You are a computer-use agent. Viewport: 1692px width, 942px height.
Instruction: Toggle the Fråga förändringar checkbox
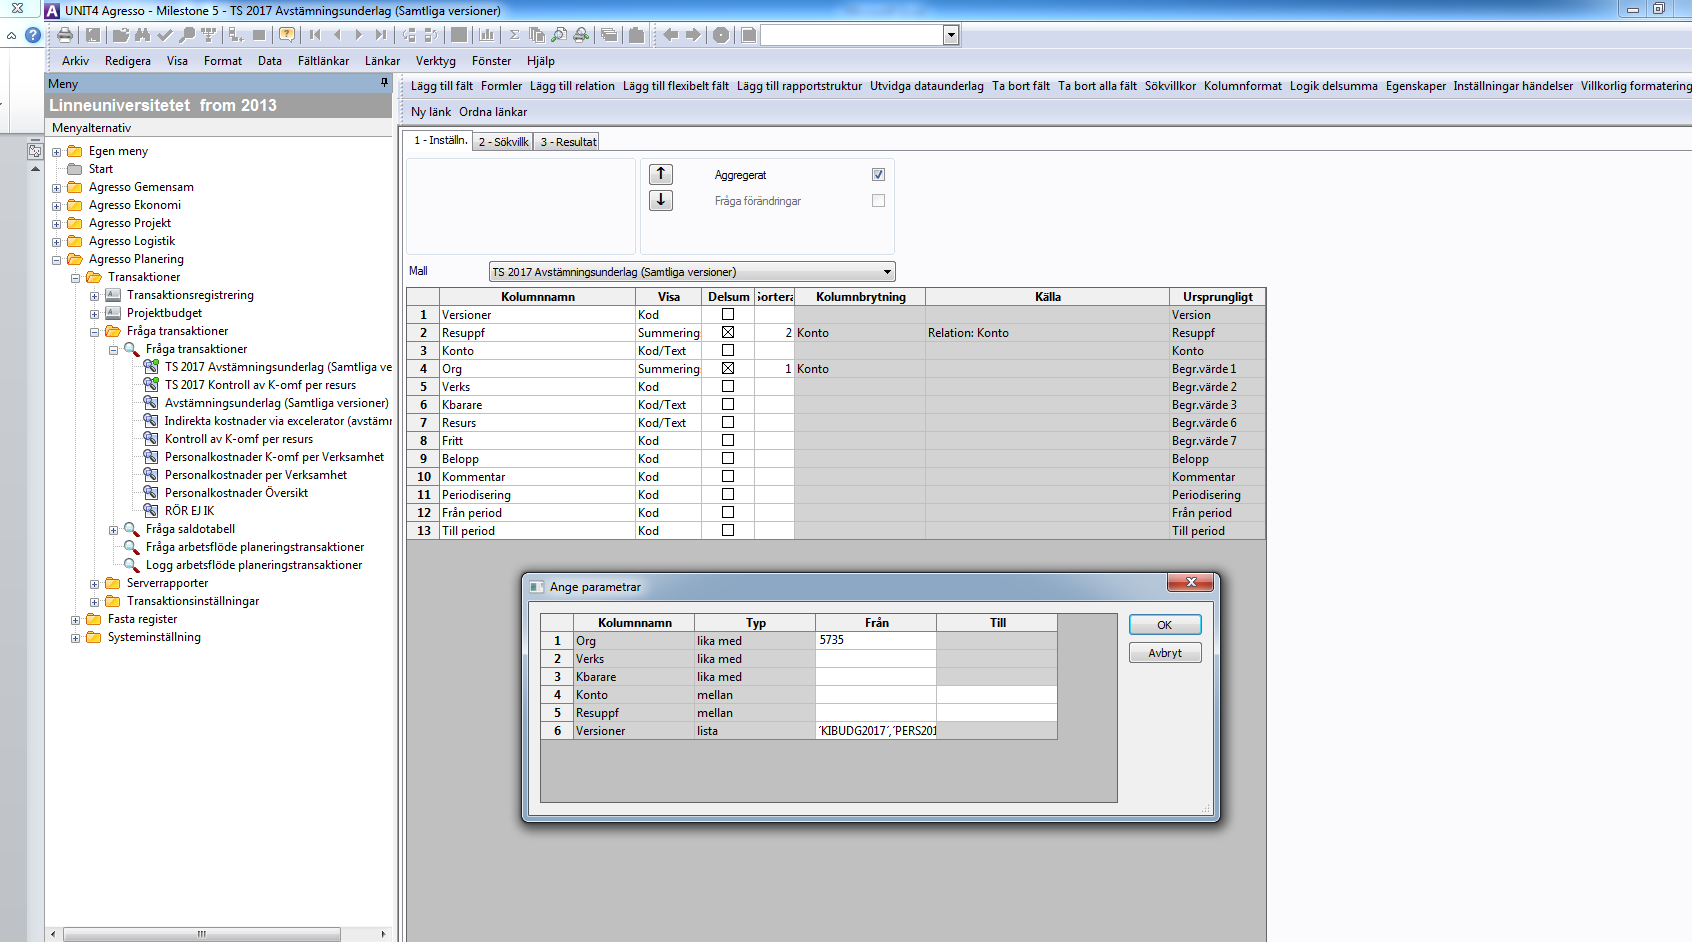(878, 201)
